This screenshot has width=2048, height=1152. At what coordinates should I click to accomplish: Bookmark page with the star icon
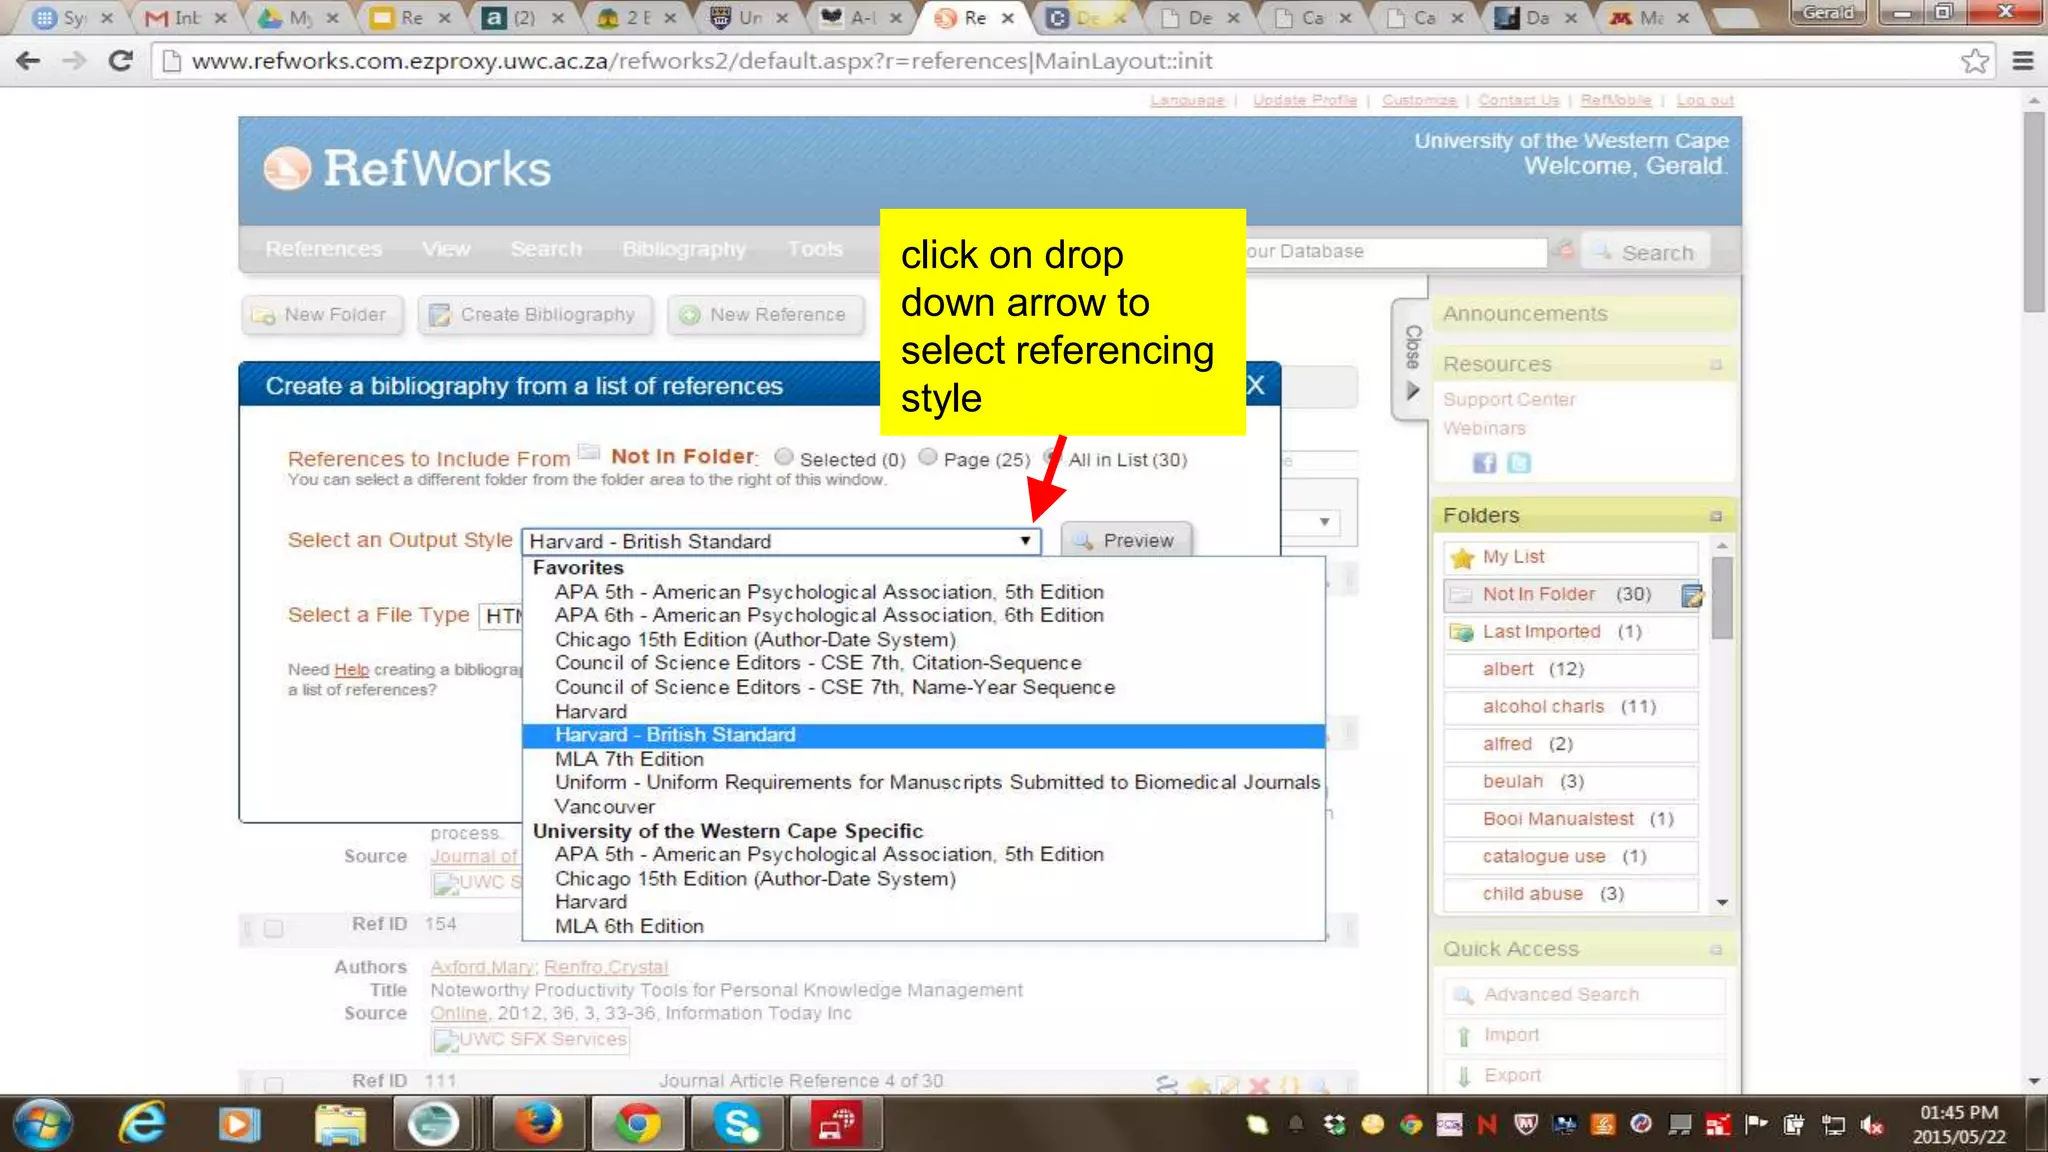click(x=1974, y=61)
